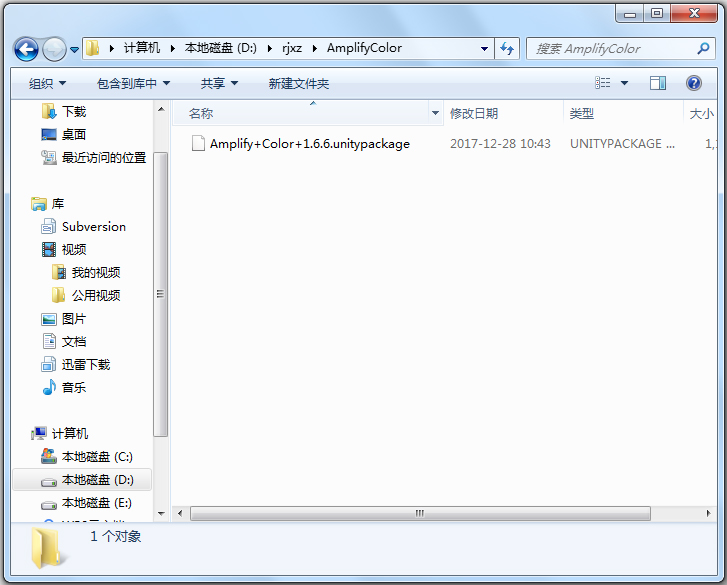Open the address bar history dropdown
The width and height of the screenshot is (727, 585).
point(484,48)
